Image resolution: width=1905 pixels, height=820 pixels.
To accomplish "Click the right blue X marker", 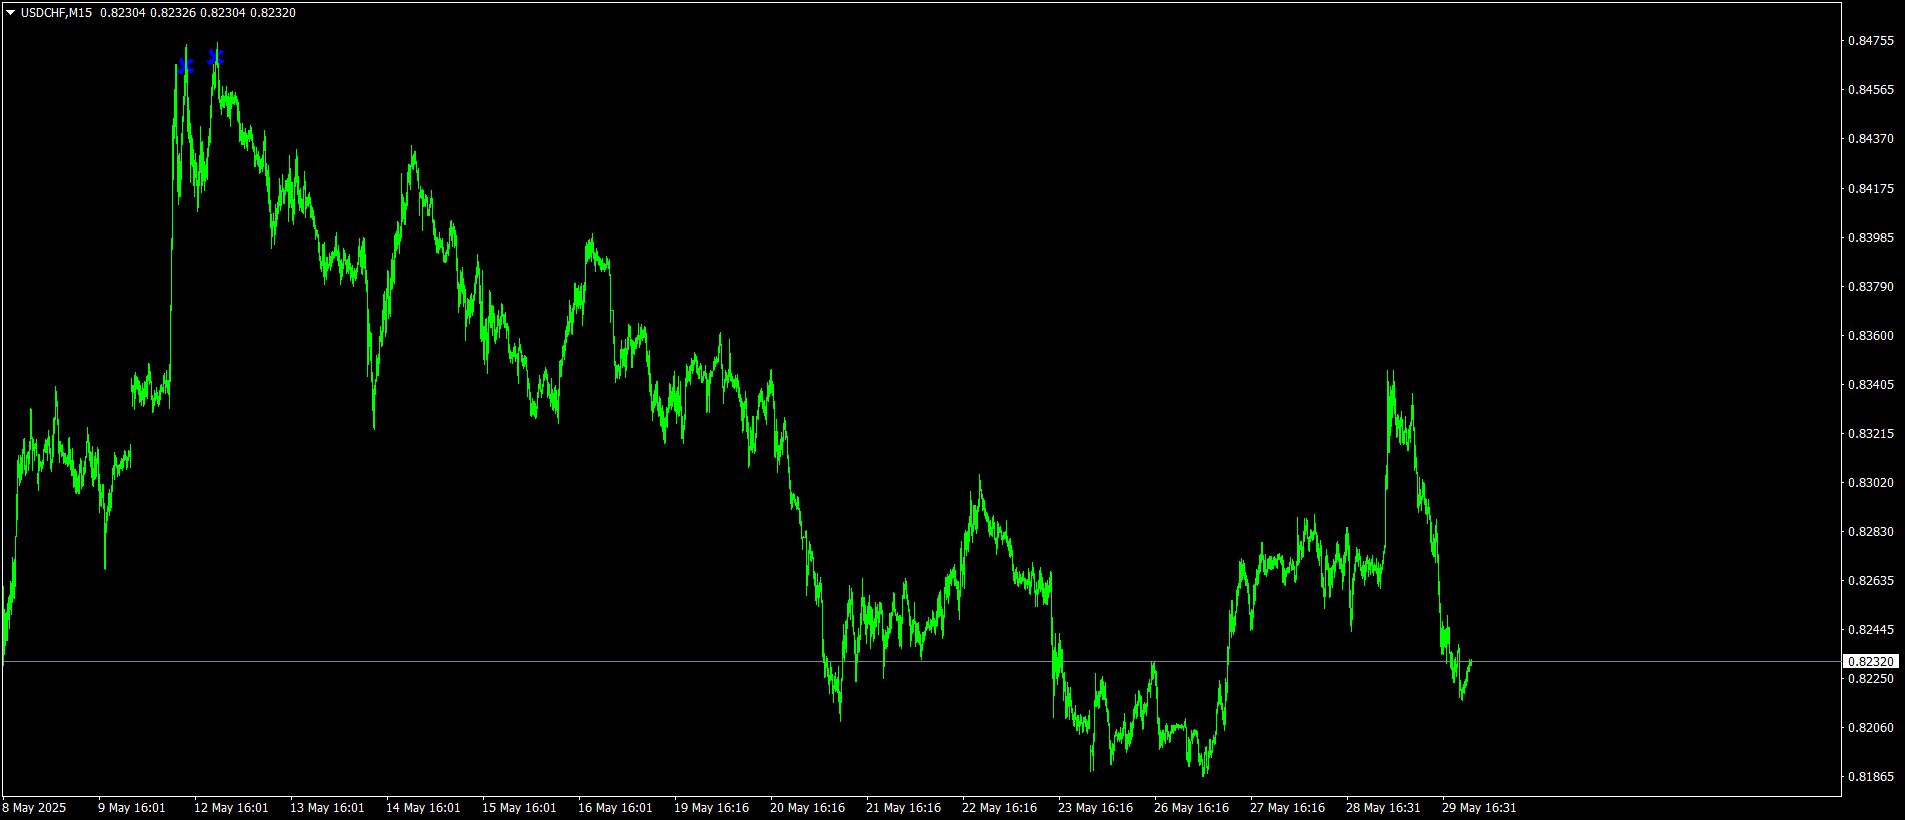I will pos(216,57).
